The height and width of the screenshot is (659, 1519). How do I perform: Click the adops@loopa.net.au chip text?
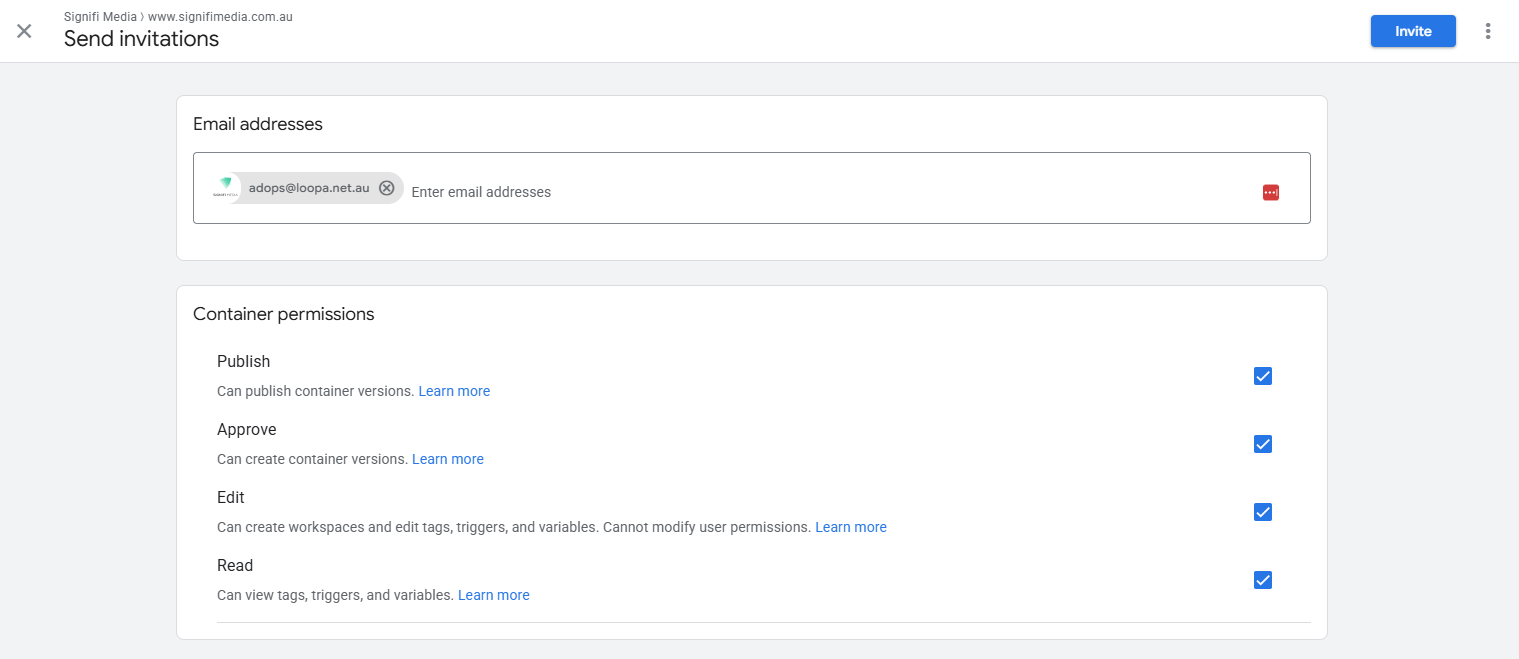[309, 188]
